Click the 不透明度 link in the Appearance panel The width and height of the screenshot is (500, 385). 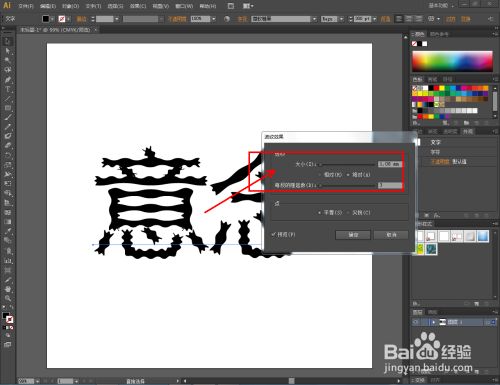(x=440, y=162)
